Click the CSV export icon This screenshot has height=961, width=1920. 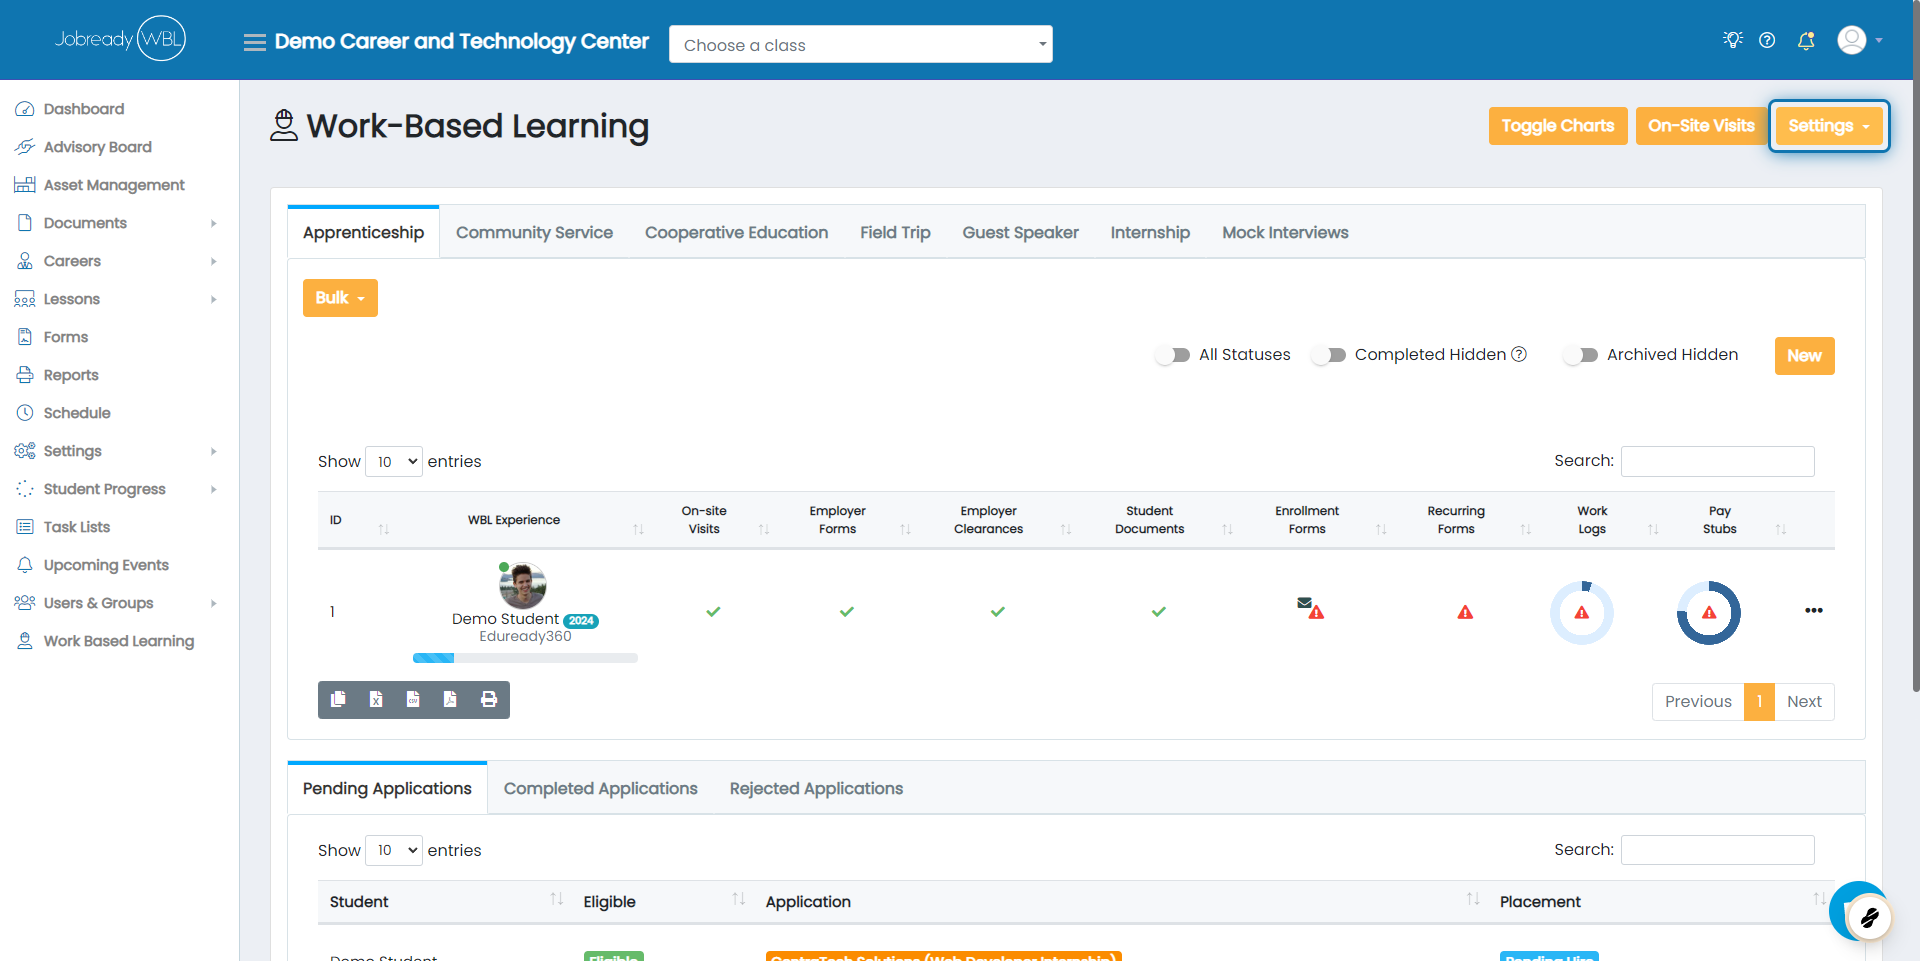[413, 699]
